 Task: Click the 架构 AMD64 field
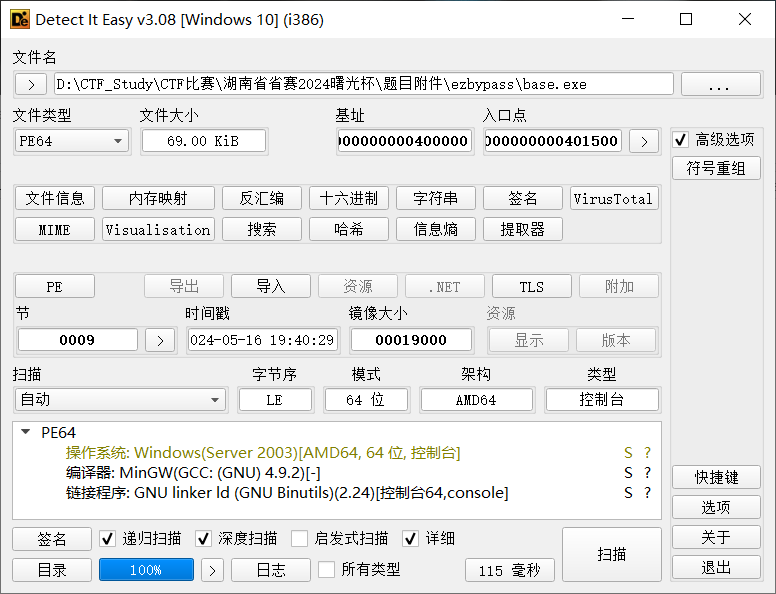476,400
